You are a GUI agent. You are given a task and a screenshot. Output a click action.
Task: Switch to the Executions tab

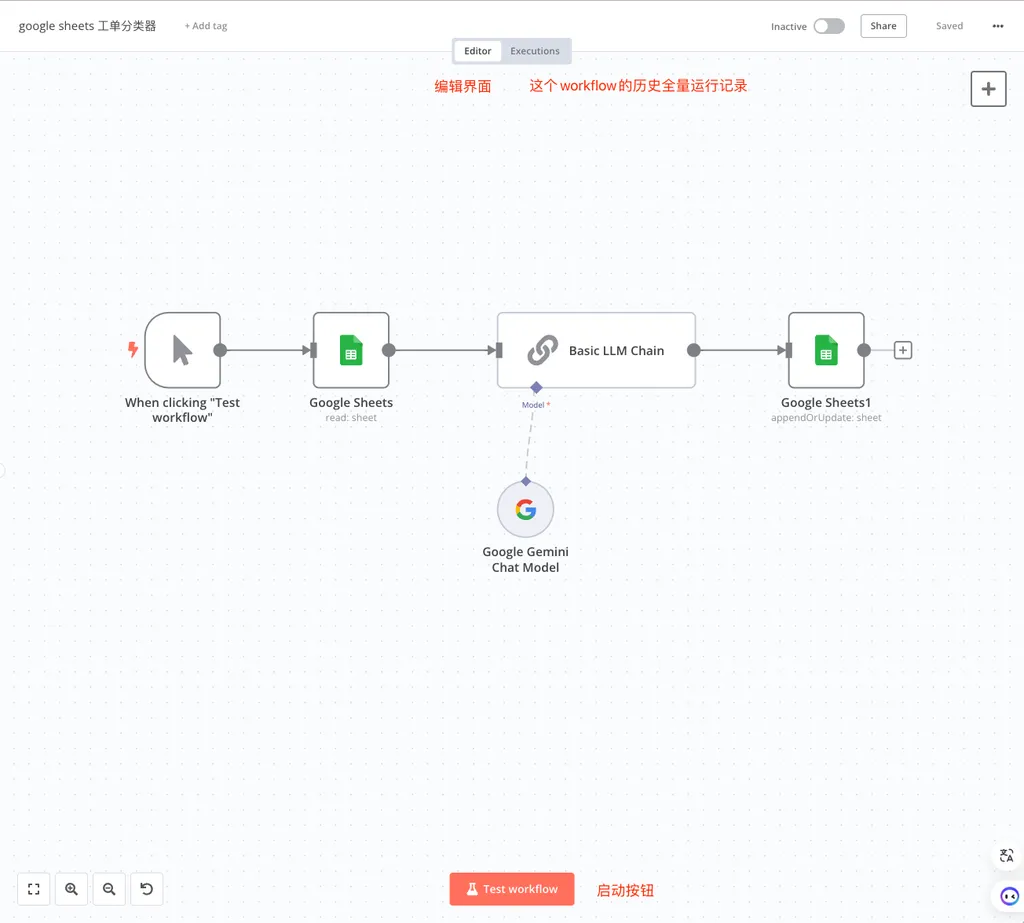[535, 51]
